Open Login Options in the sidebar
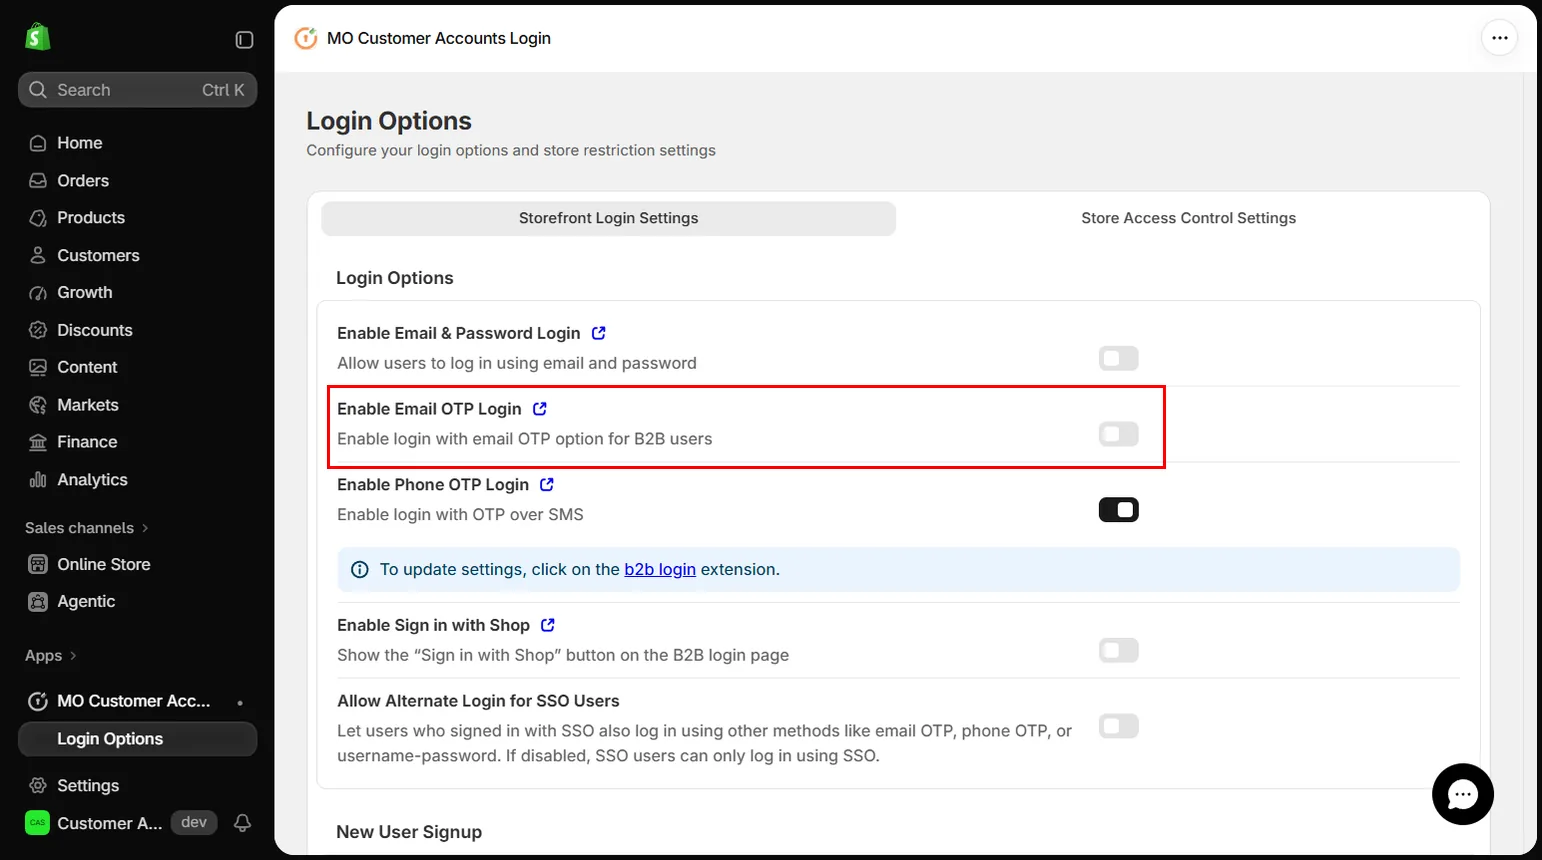 tap(137, 739)
